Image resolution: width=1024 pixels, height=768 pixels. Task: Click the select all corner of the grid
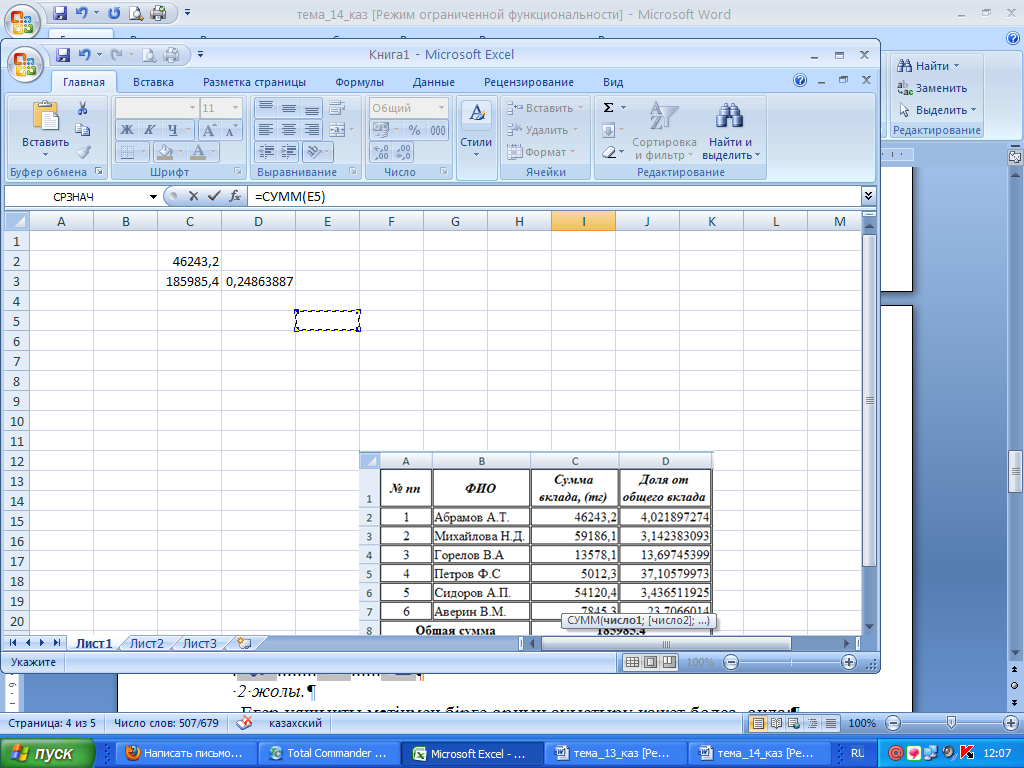click(x=16, y=221)
